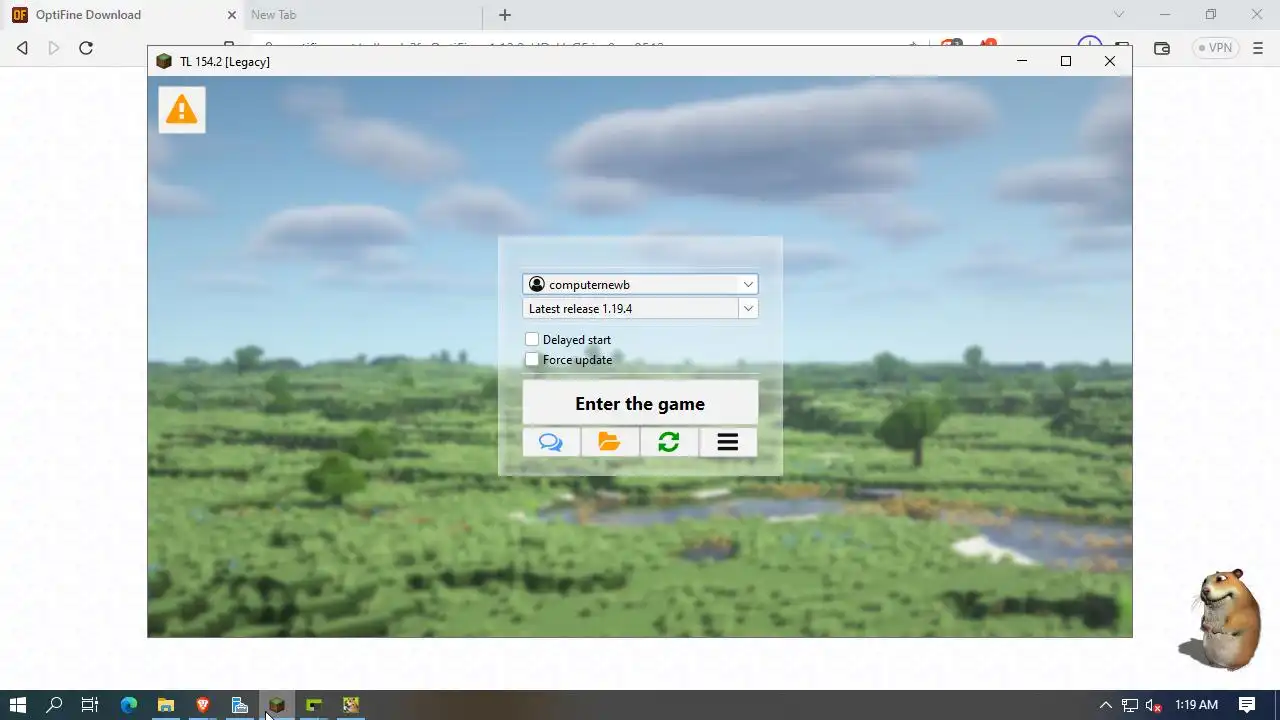The width and height of the screenshot is (1280, 720).
Task: Minimize the TL 154.2 launcher window
Action: (1022, 61)
